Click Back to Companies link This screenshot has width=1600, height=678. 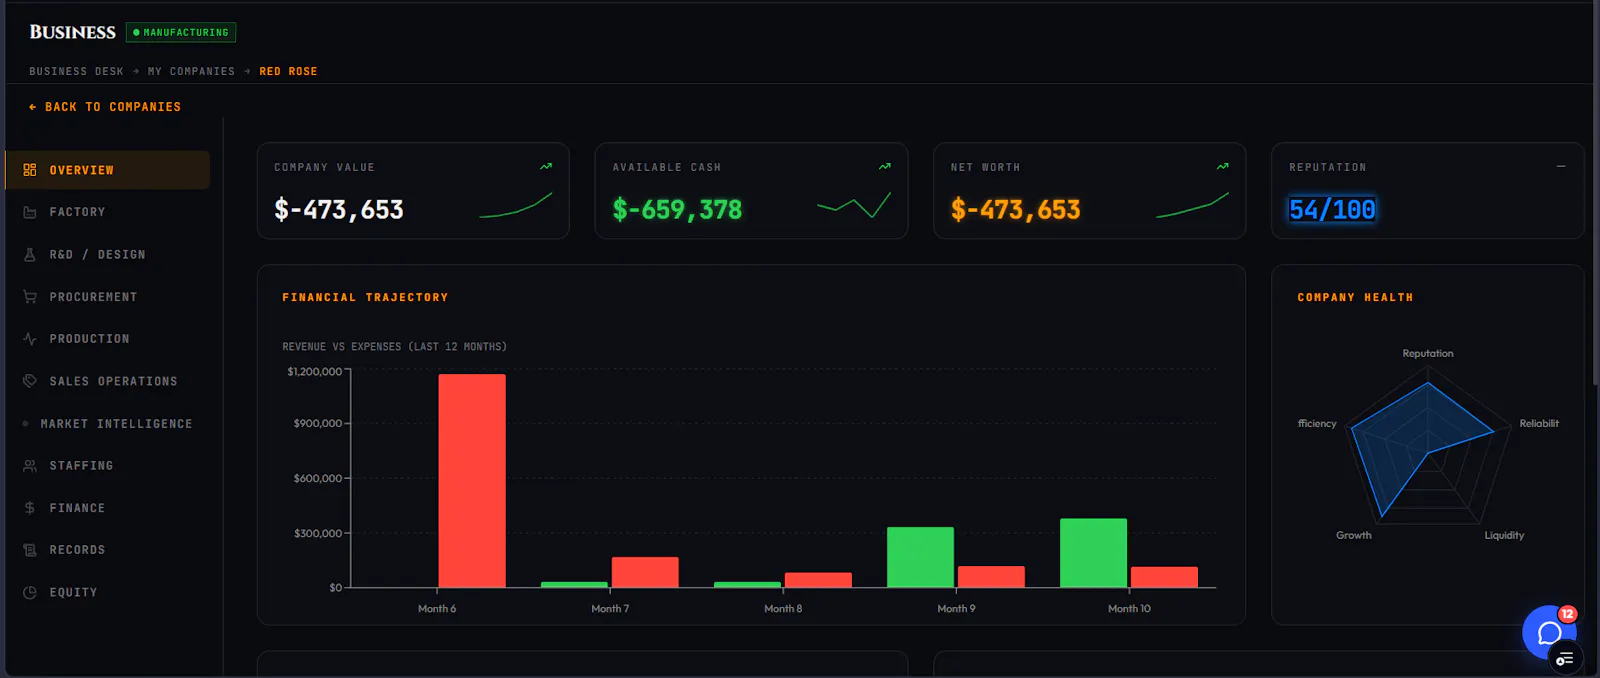pyautogui.click(x=105, y=107)
